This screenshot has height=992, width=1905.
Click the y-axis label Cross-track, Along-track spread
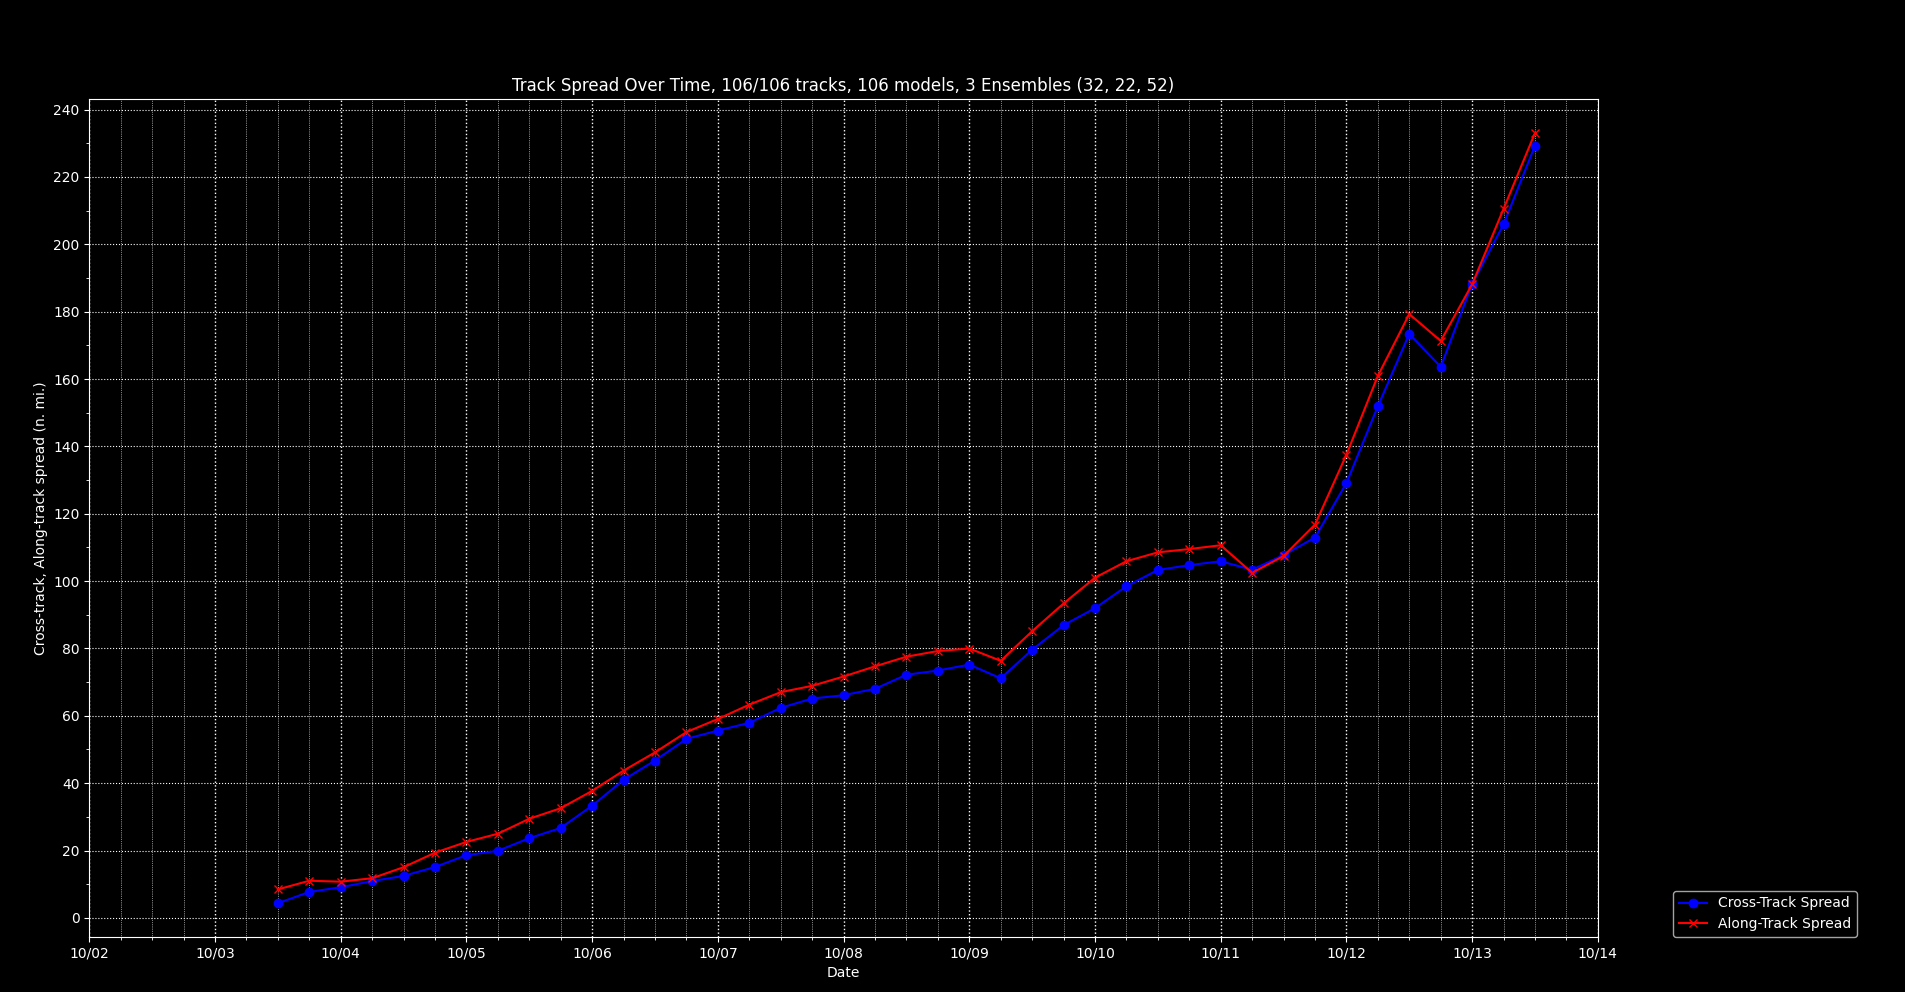coord(40,518)
